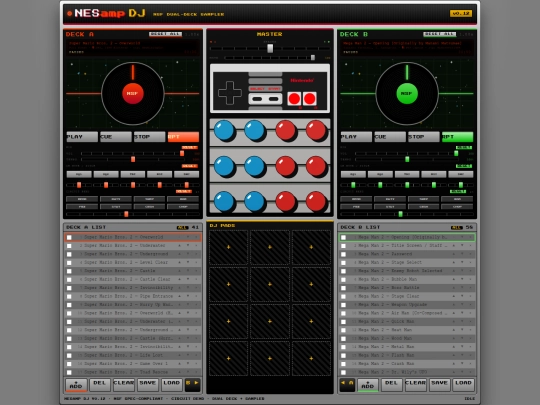This screenshot has width=540, height=405.
Task: Click CLEAR in the Deck A list
Action: pos(124,385)
